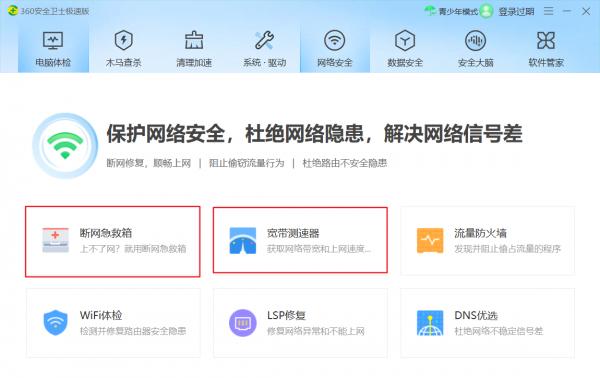Click description 获取网络带宽和上网速度
This screenshot has height=378, width=600.
[319, 249]
